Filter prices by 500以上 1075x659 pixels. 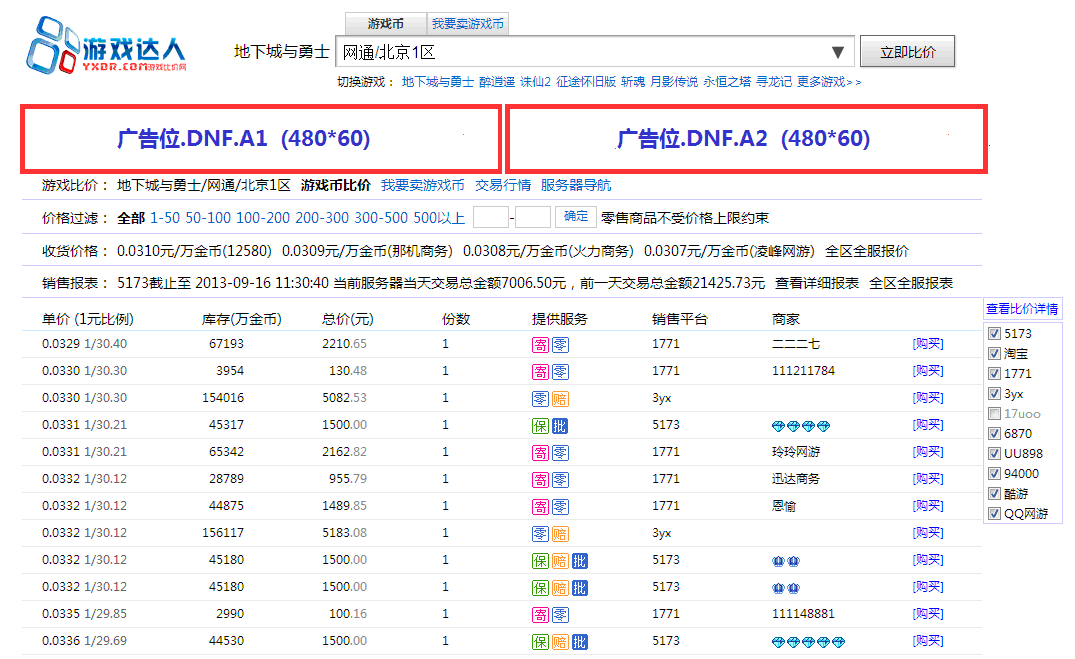point(439,218)
